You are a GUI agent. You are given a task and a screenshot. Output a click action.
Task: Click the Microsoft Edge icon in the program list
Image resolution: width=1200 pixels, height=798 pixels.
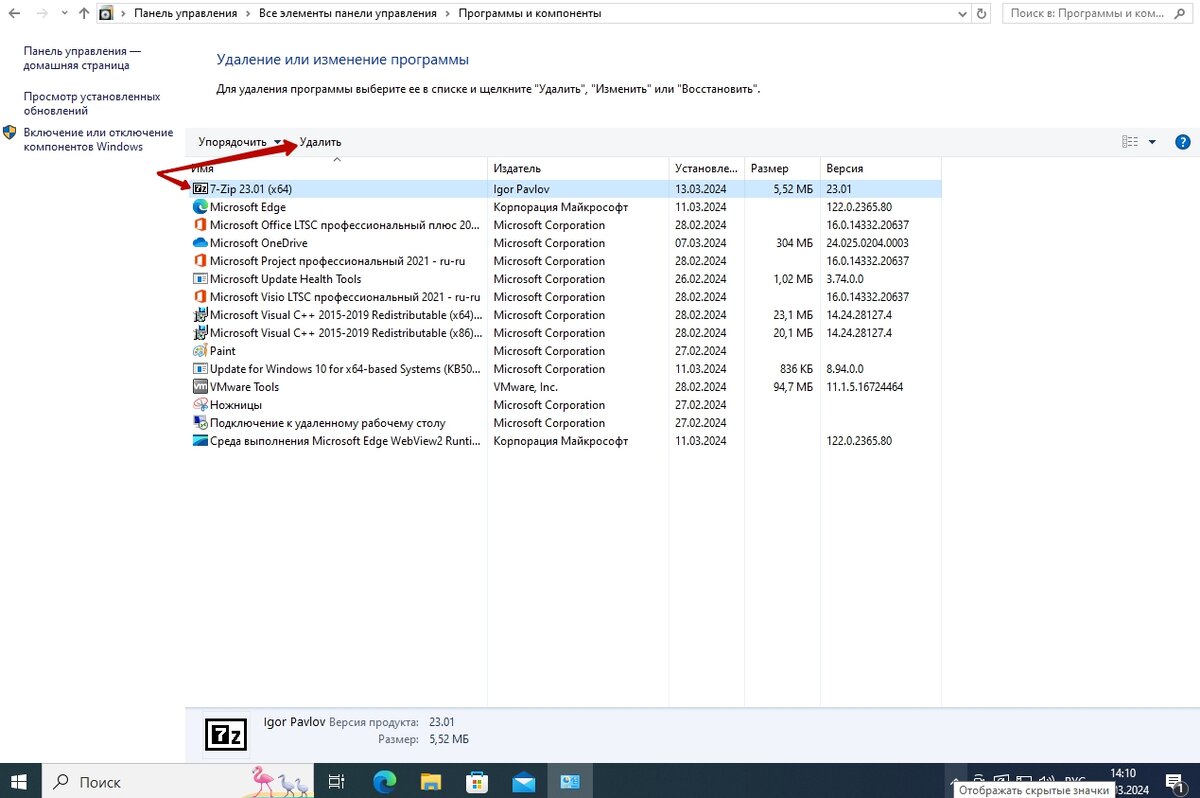[201, 206]
